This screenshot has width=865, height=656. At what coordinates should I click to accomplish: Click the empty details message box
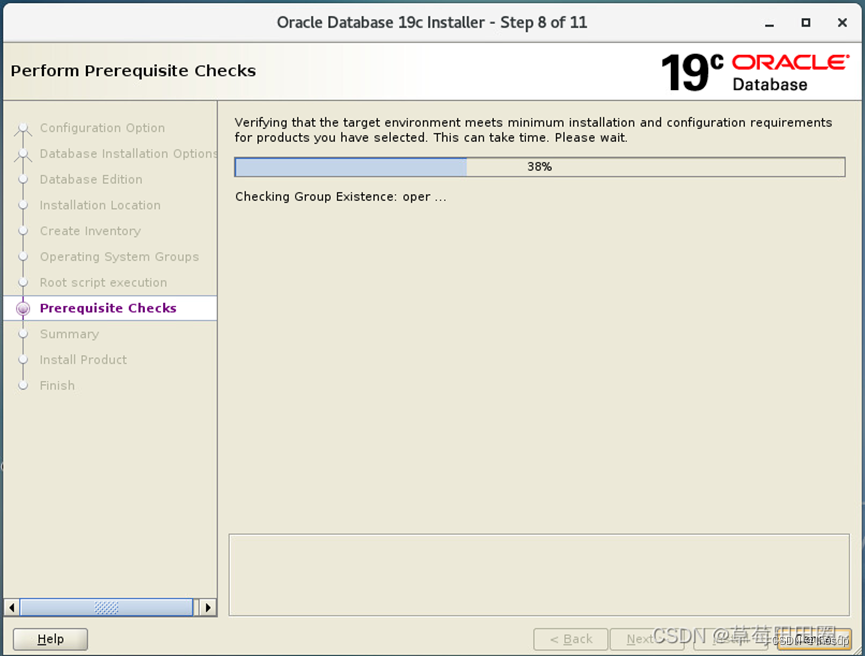tap(539, 574)
